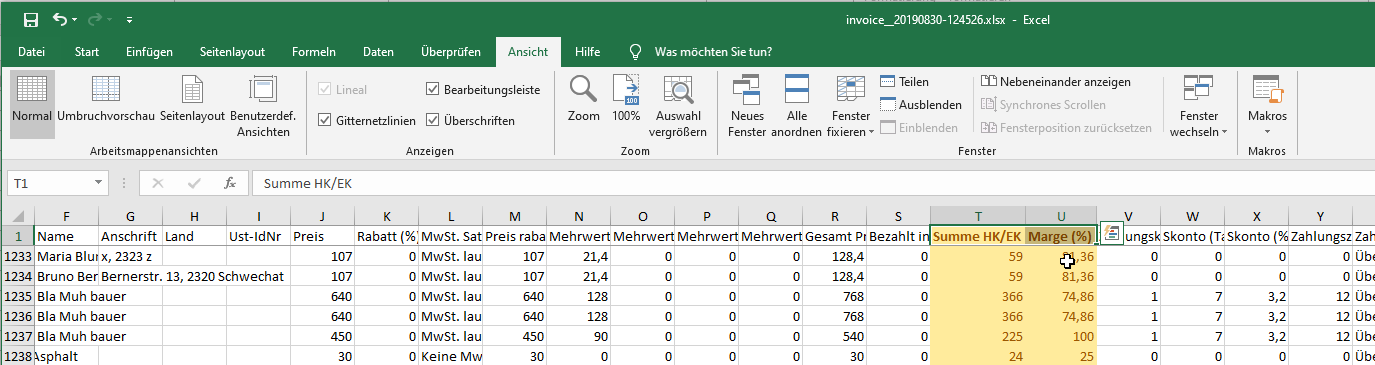Click the Ausblenden window button
1375x365 pixels.
coord(921,104)
